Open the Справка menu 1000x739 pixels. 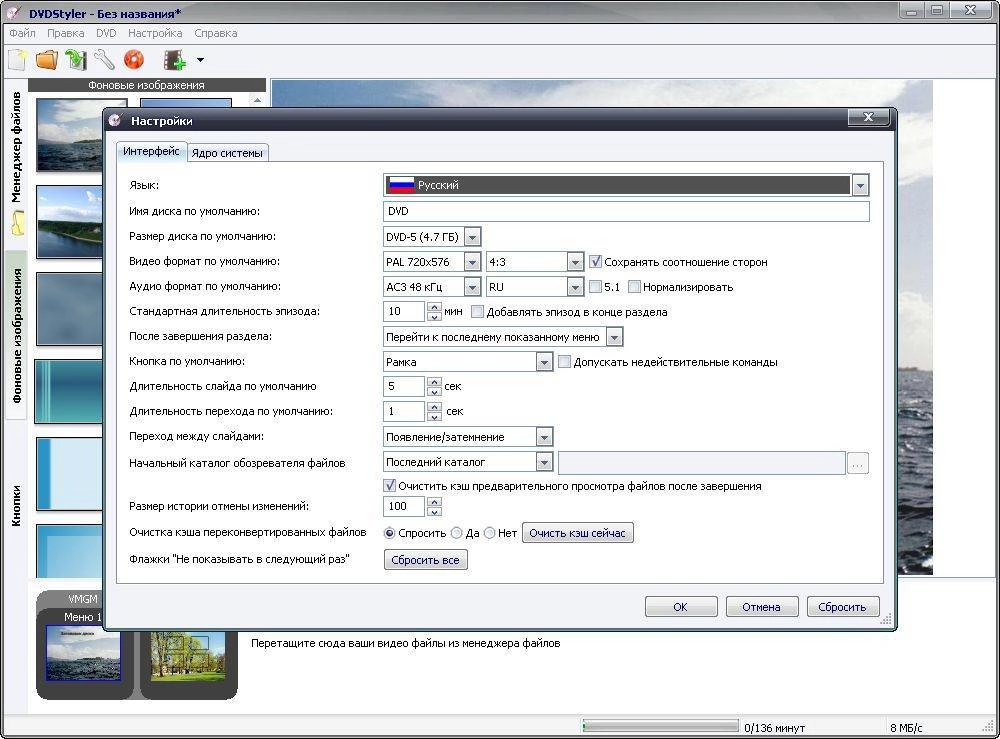click(x=216, y=33)
